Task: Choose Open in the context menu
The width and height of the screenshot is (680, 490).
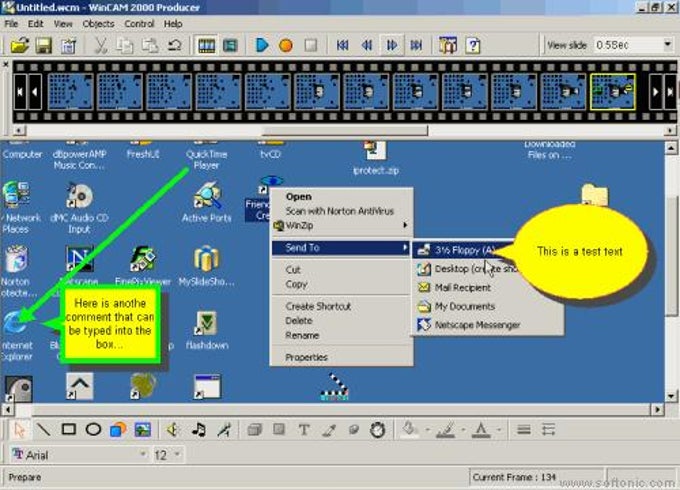Action: pos(298,196)
